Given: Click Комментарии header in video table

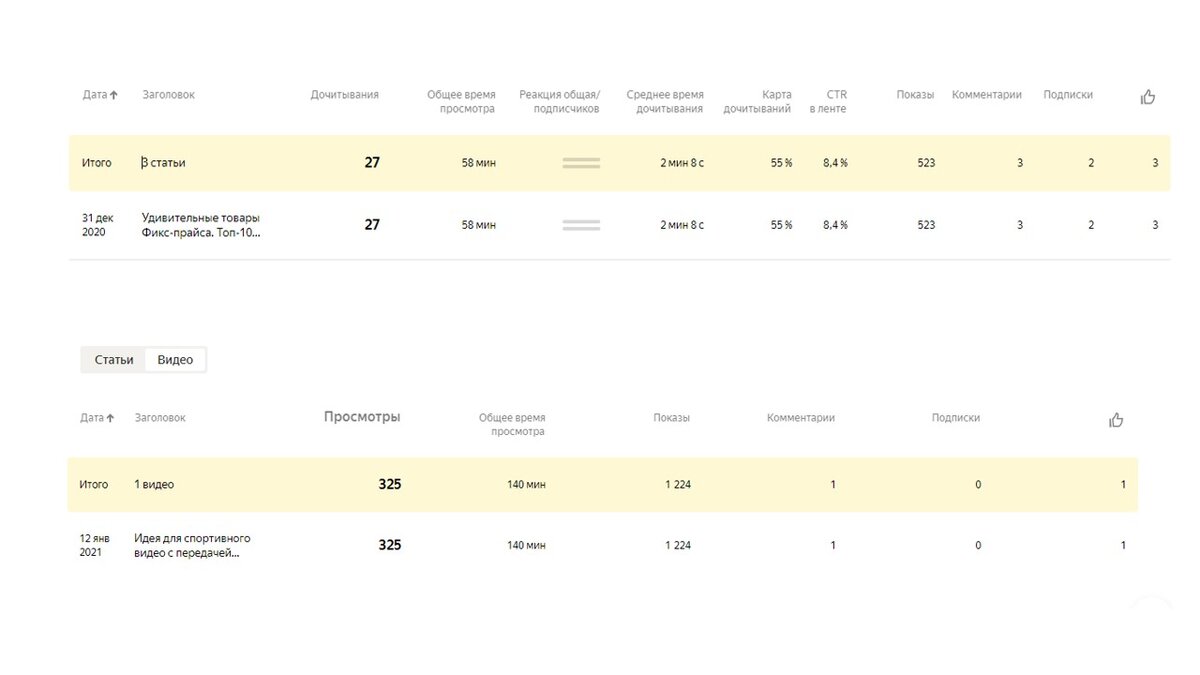Looking at the screenshot, I should tap(801, 418).
